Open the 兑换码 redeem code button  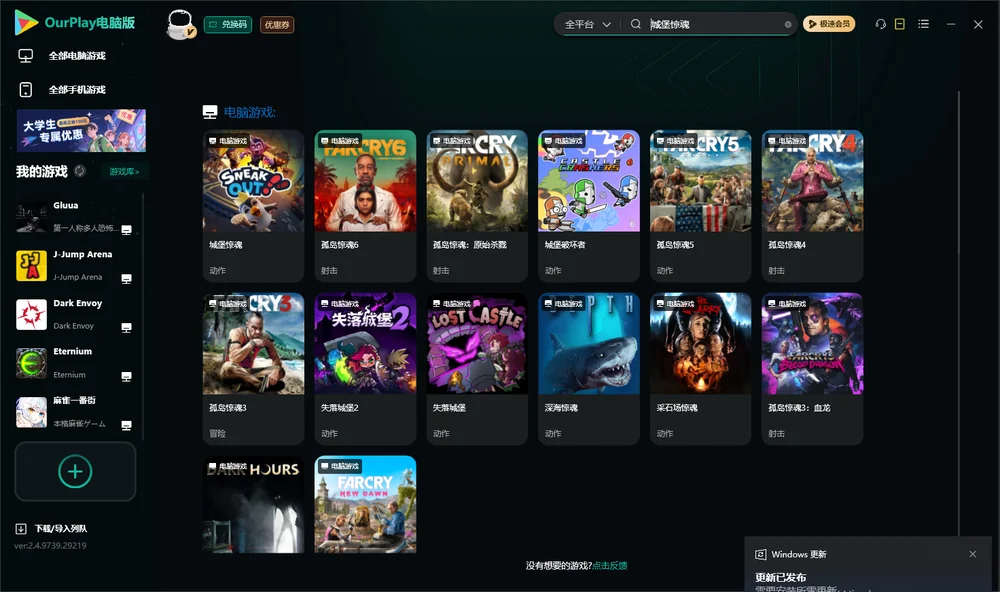point(228,24)
